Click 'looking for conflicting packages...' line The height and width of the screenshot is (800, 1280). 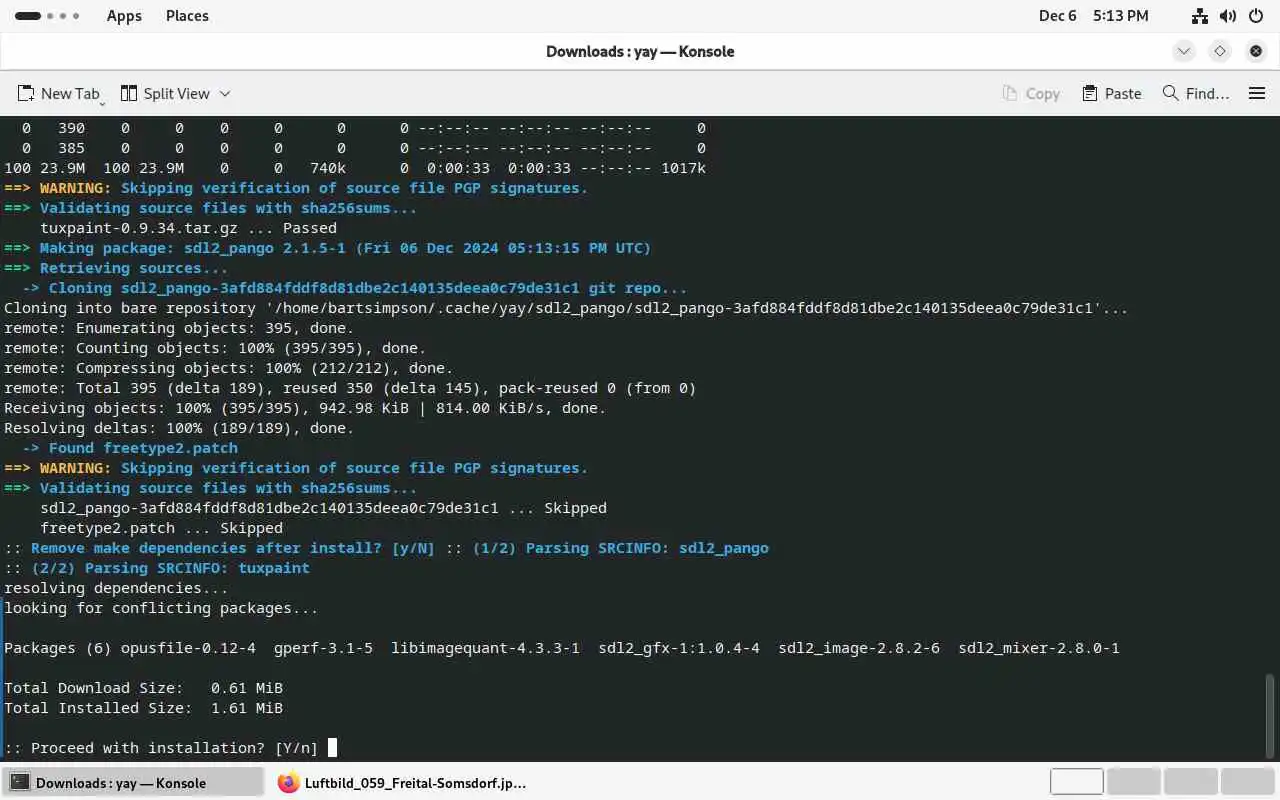(161, 608)
